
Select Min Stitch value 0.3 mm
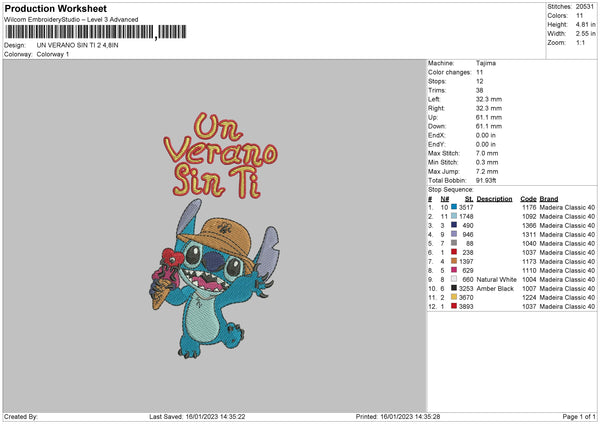(x=487, y=162)
